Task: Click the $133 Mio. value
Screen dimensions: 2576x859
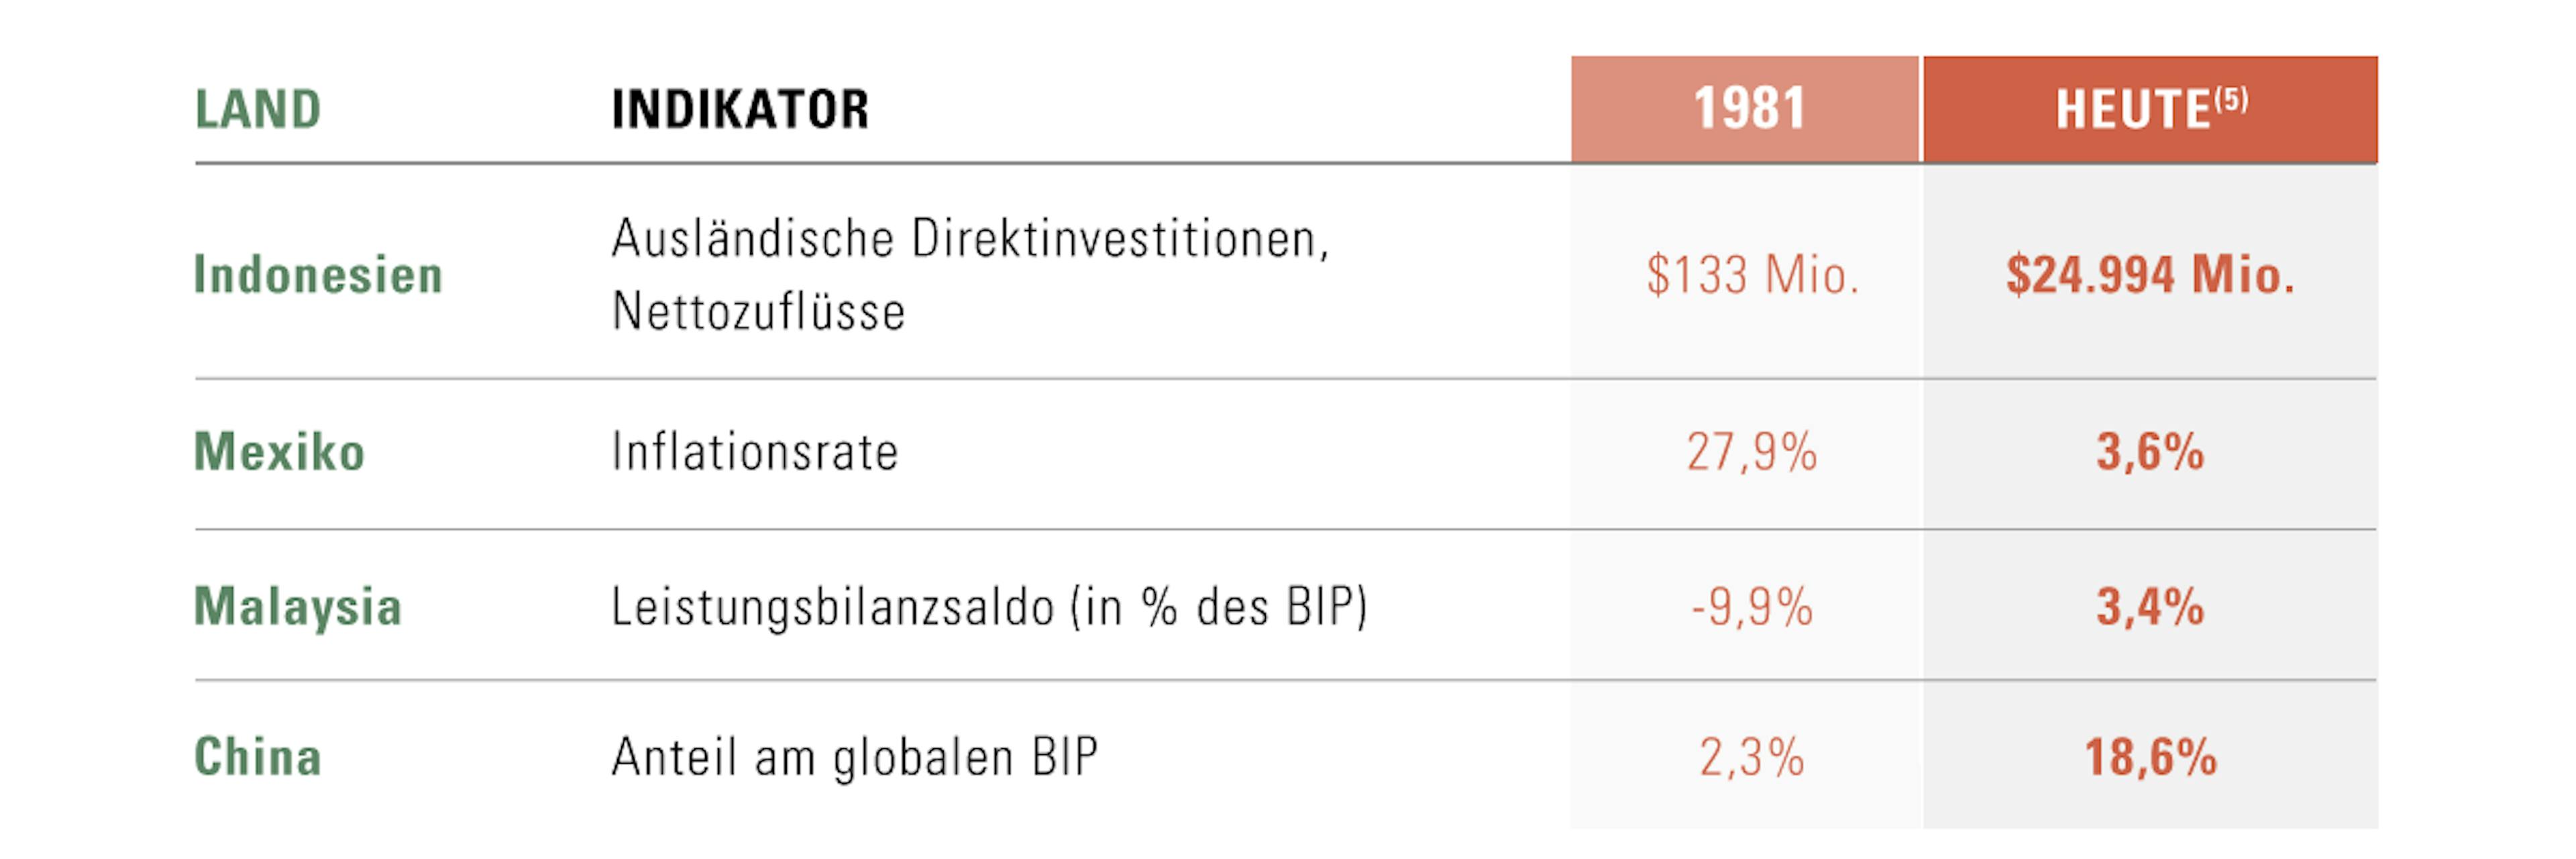Action: click(x=1752, y=275)
